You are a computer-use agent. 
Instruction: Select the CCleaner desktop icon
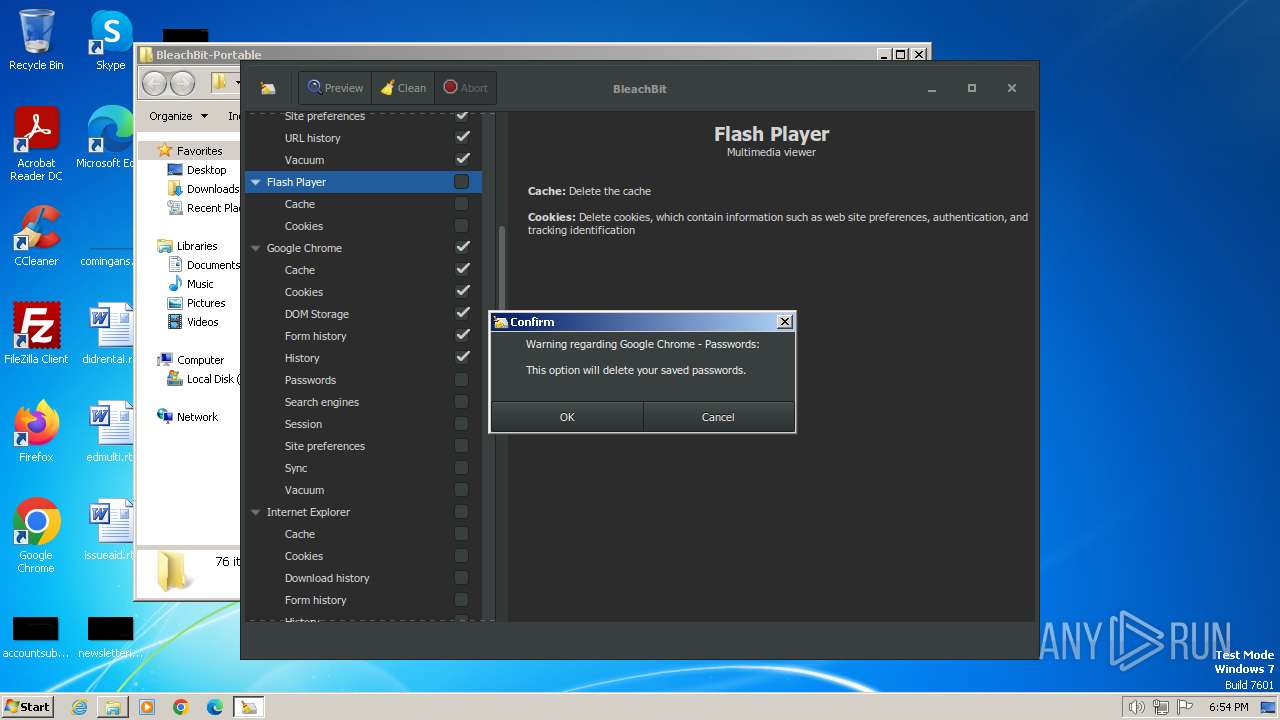pyautogui.click(x=36, y=236)
